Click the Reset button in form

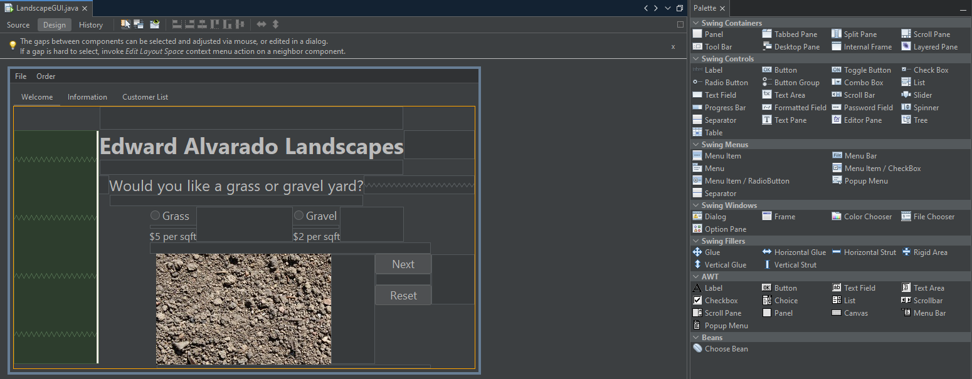403,295
